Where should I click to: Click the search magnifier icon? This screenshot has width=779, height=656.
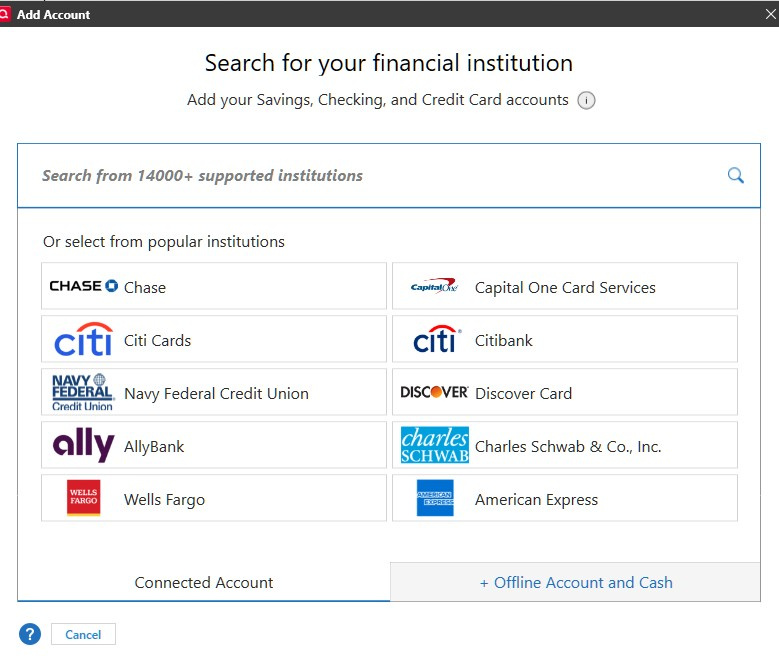click(x=735, y=176)
